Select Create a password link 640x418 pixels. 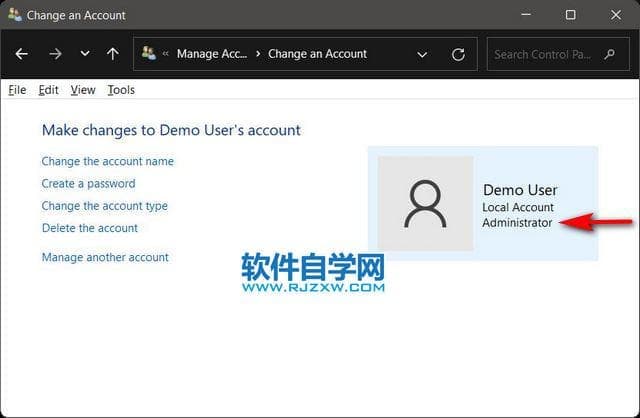tap(88, 184)
